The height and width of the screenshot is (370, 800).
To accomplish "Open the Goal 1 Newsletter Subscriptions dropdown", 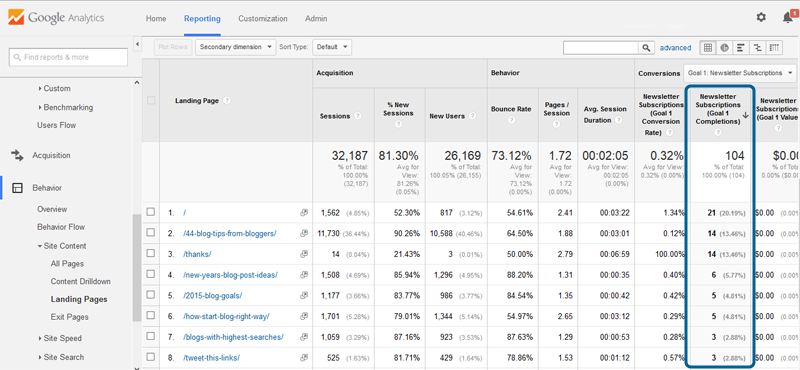I will (x=740, y=73).
